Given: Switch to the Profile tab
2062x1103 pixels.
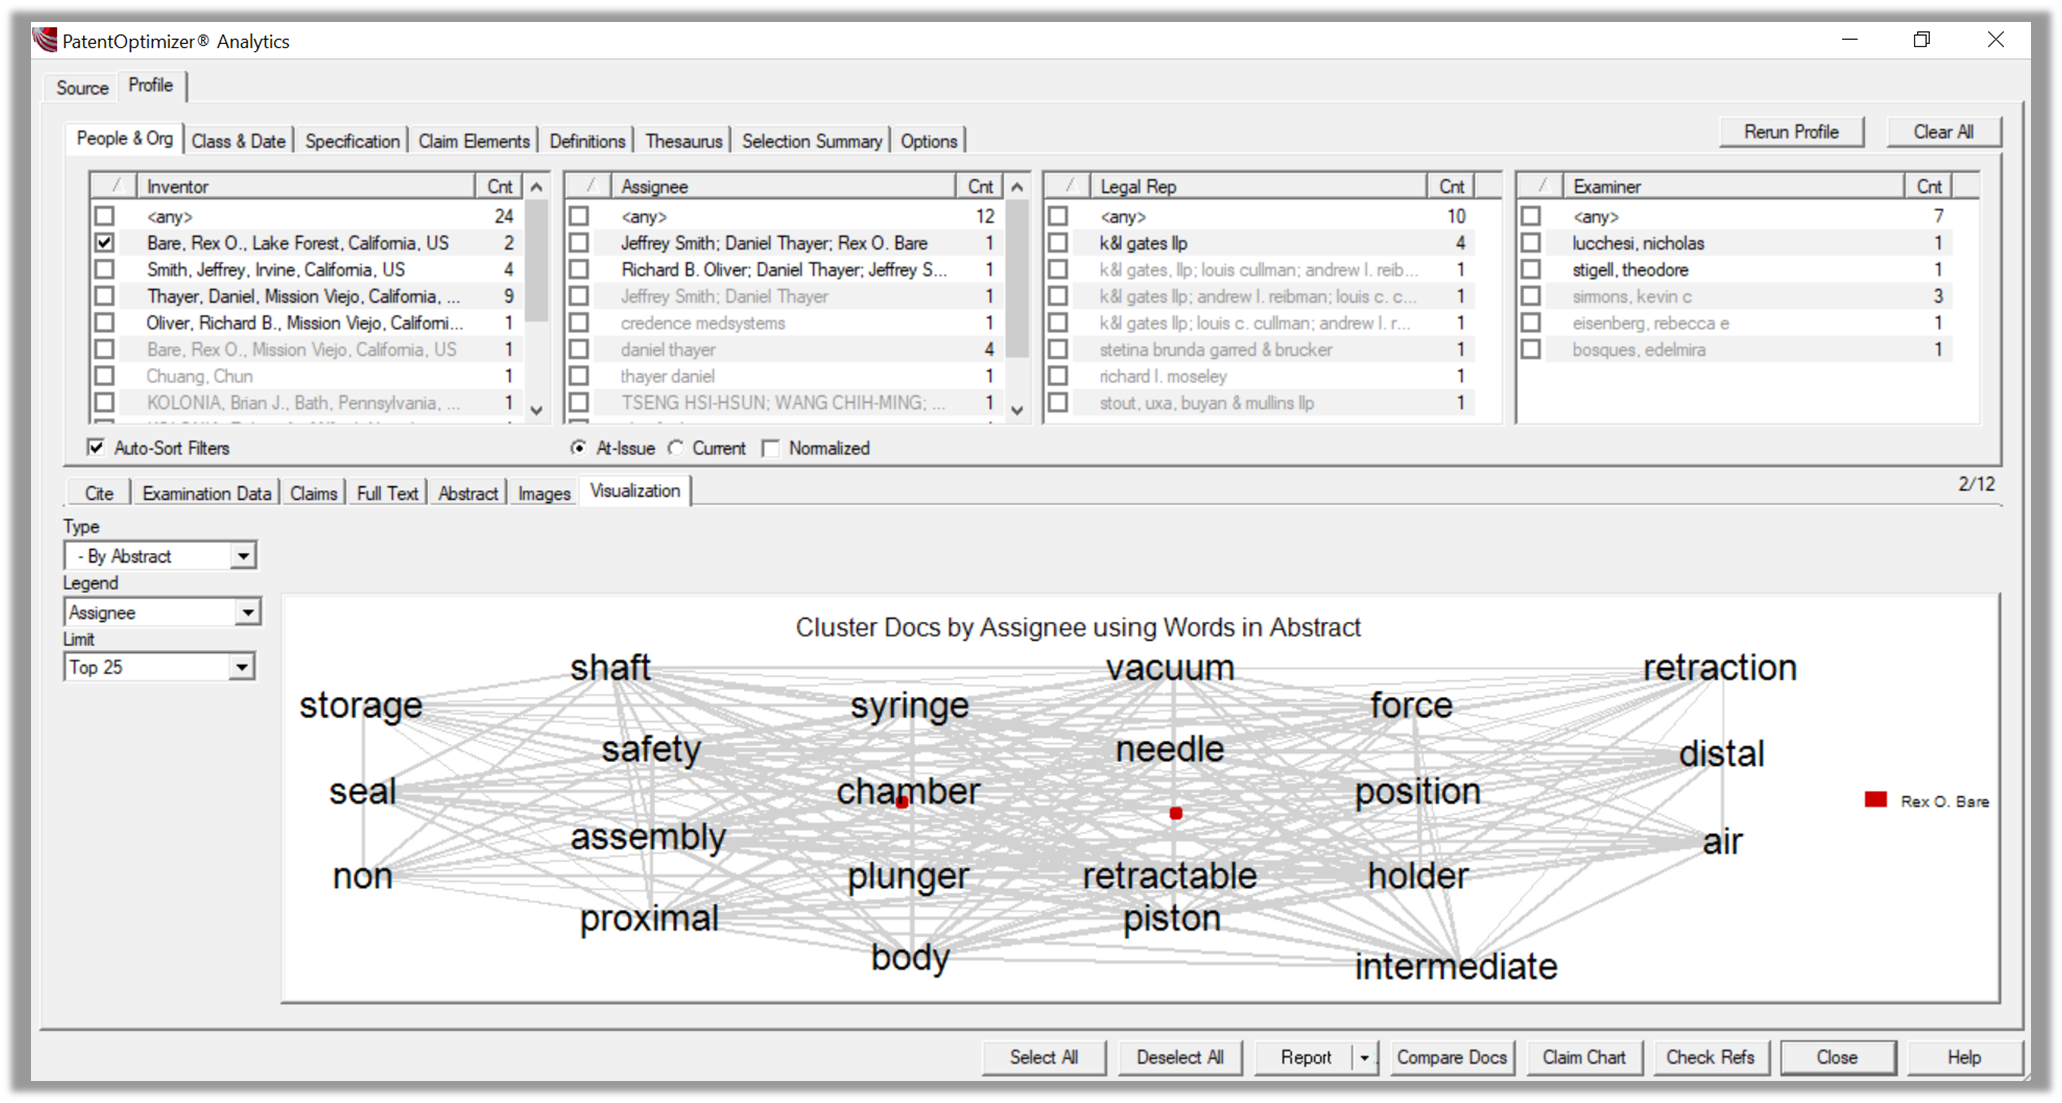Looking at the screenshot, I should coord(151,86).
